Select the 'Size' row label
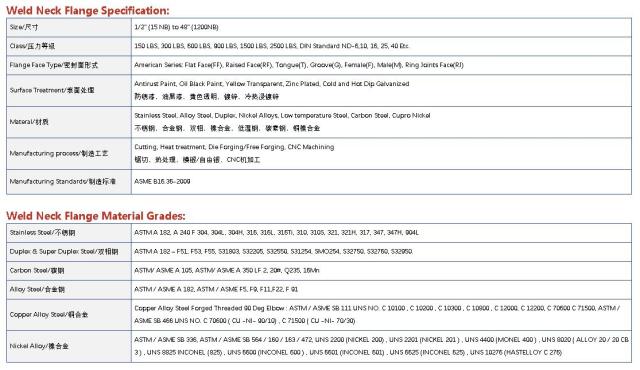 pyautogui.click(x=24, y=27)
